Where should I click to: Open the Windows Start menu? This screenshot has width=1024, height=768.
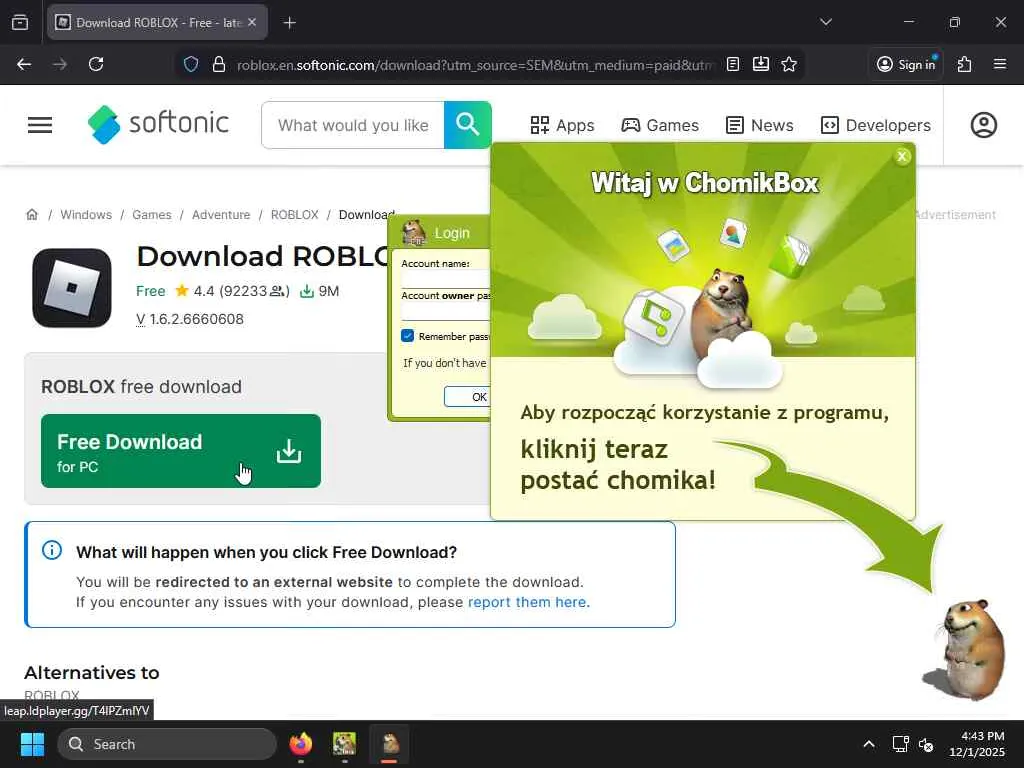(x=32, y=744)
